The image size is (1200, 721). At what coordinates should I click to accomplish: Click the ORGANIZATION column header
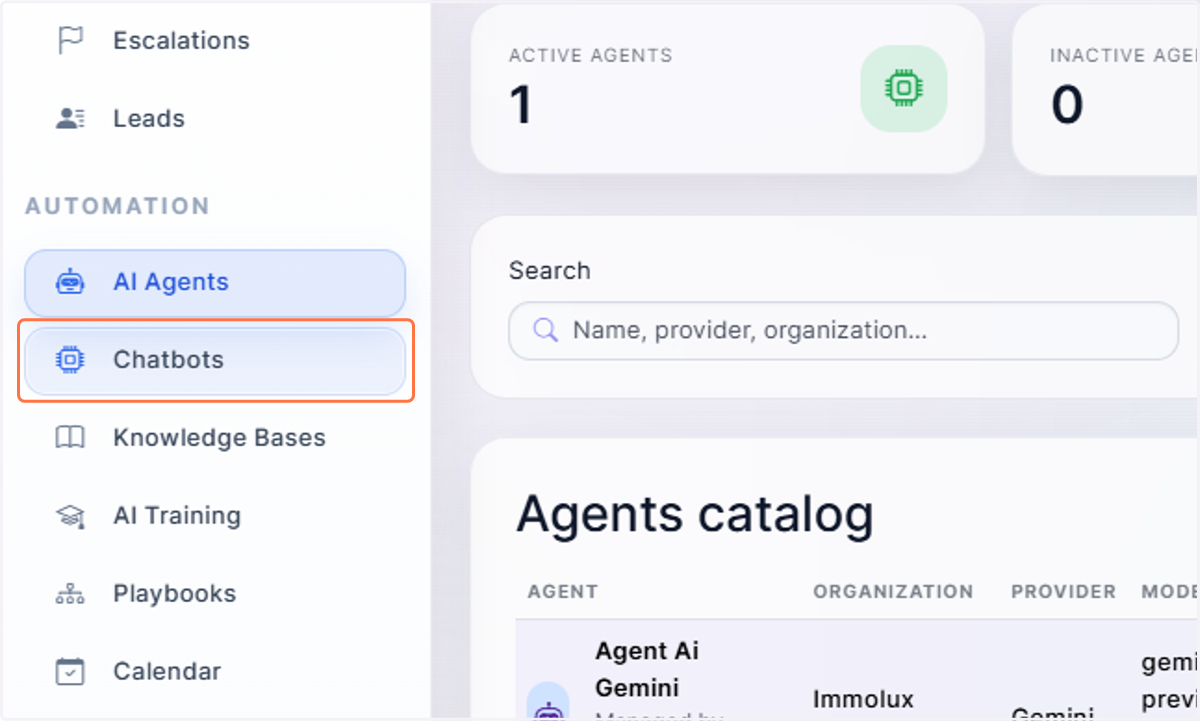[893, 592]
